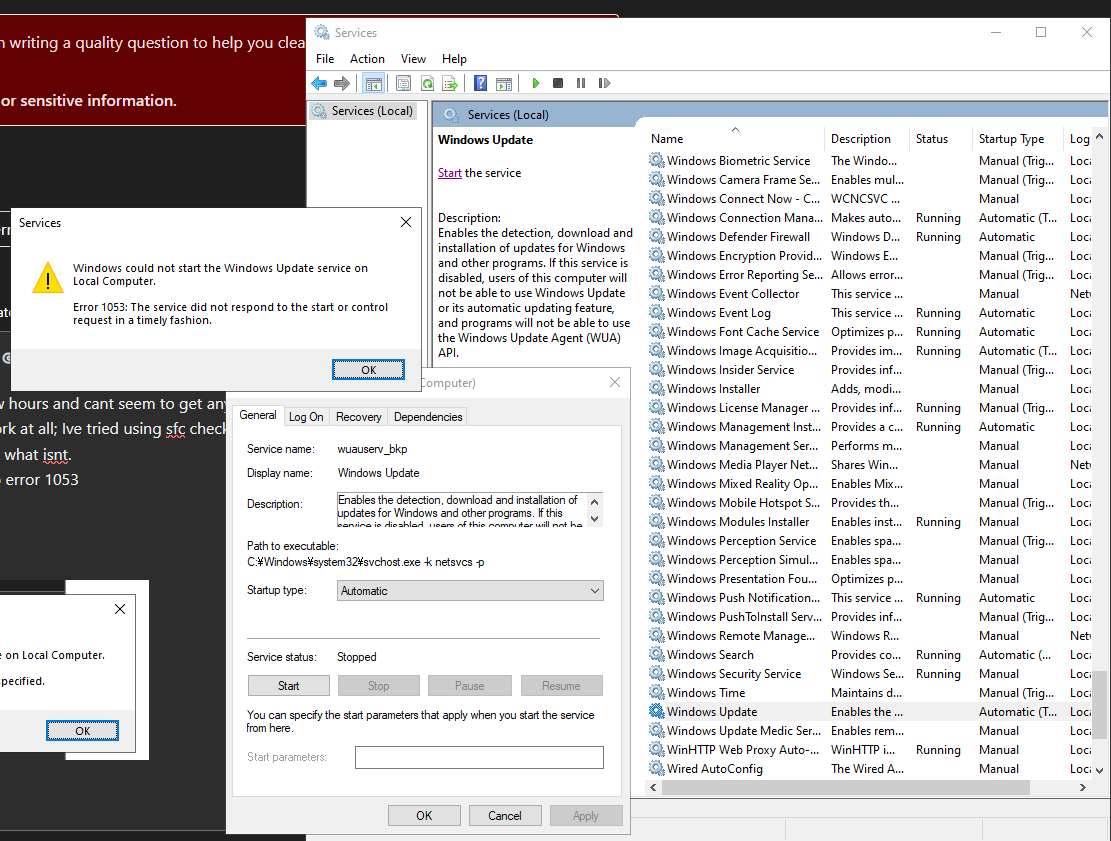Image resolution: width=1111 pixels, height=841 pixels.
Task: Click OK in the Error 1053 dialog
Action: (368, 370)
